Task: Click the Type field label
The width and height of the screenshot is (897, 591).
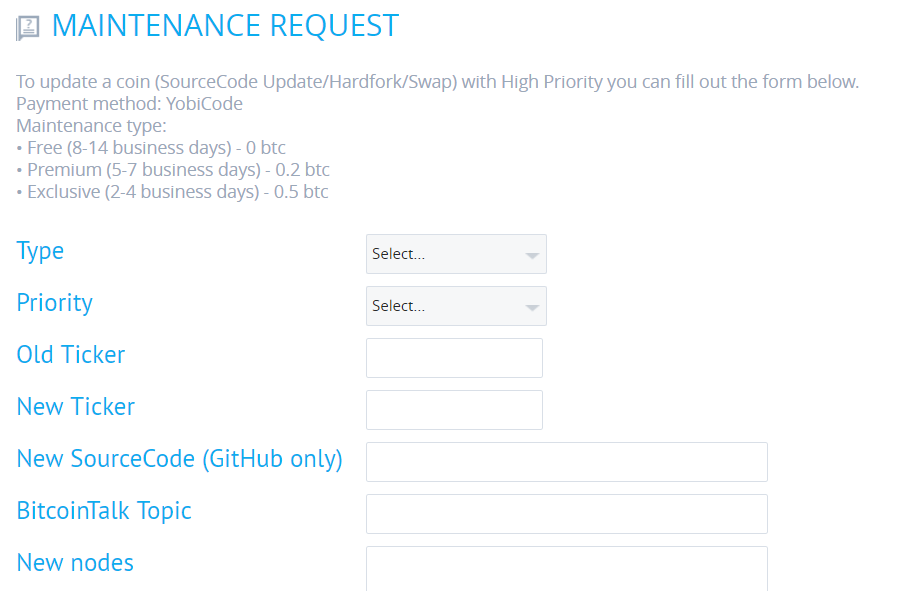Action: point(40,251)
